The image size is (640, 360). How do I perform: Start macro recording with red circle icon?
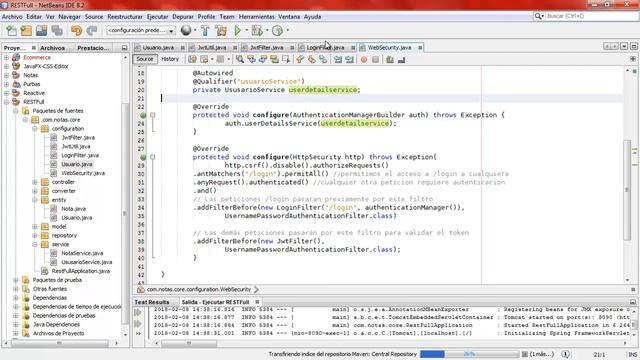(364, 60)
